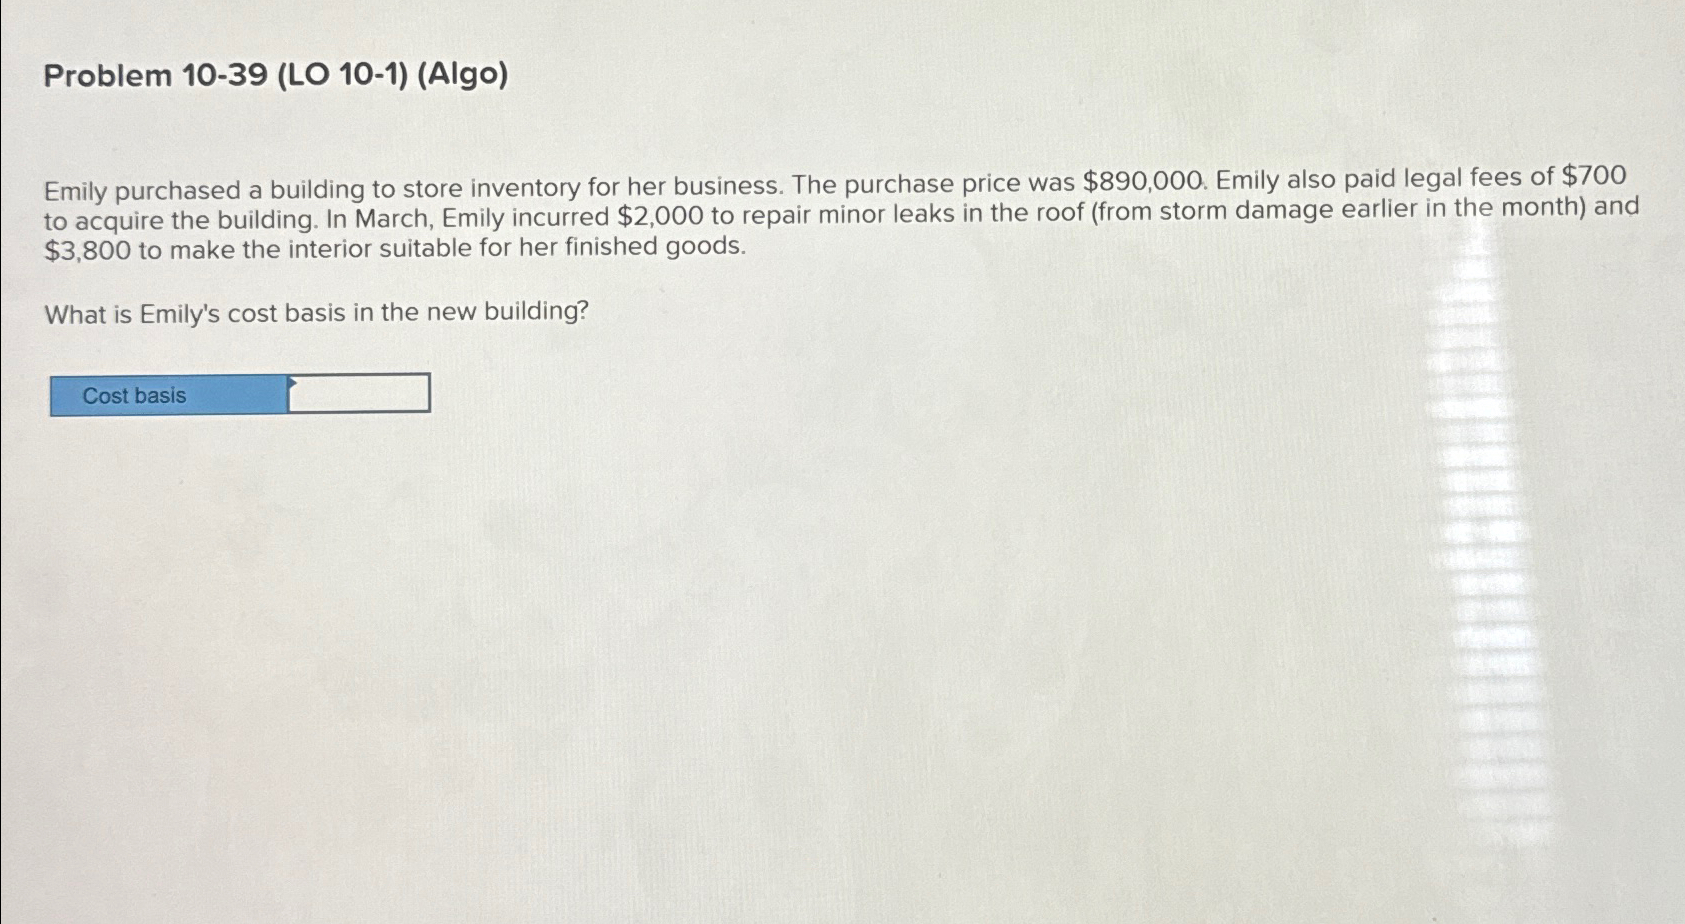The width and height of the screenshot is (1685, 924).
Task: Click the small triangle marker beside Cost basis field
Action: pyautogui.click(x=290, y=384)
